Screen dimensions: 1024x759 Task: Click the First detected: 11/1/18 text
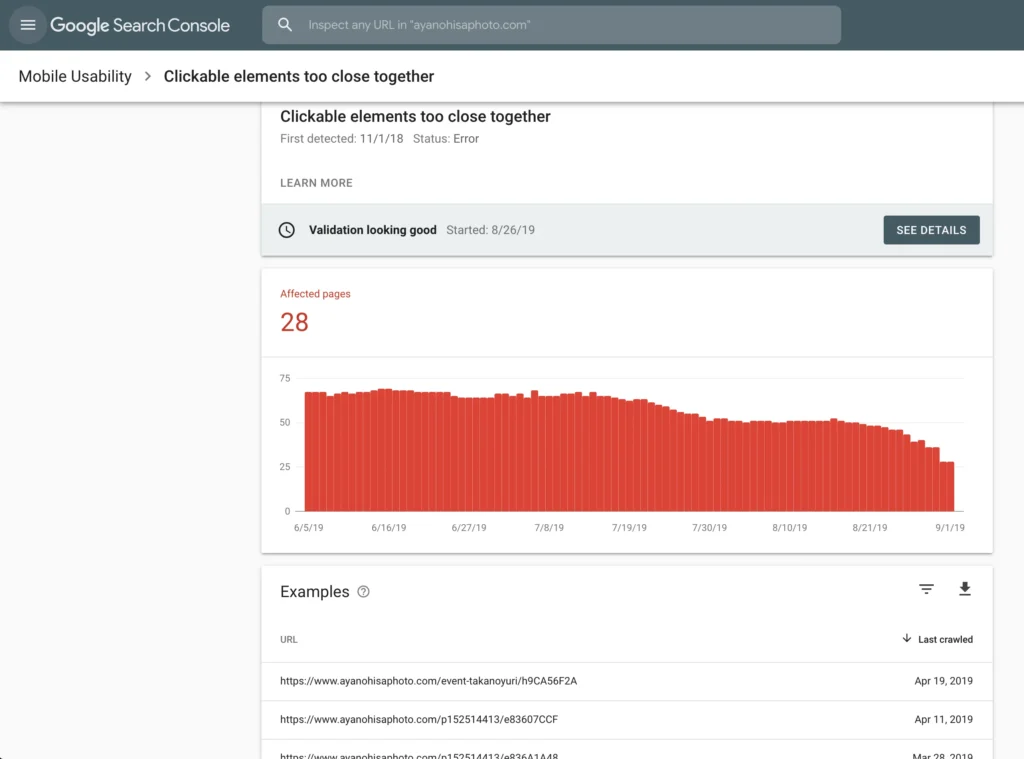point(342,139)
